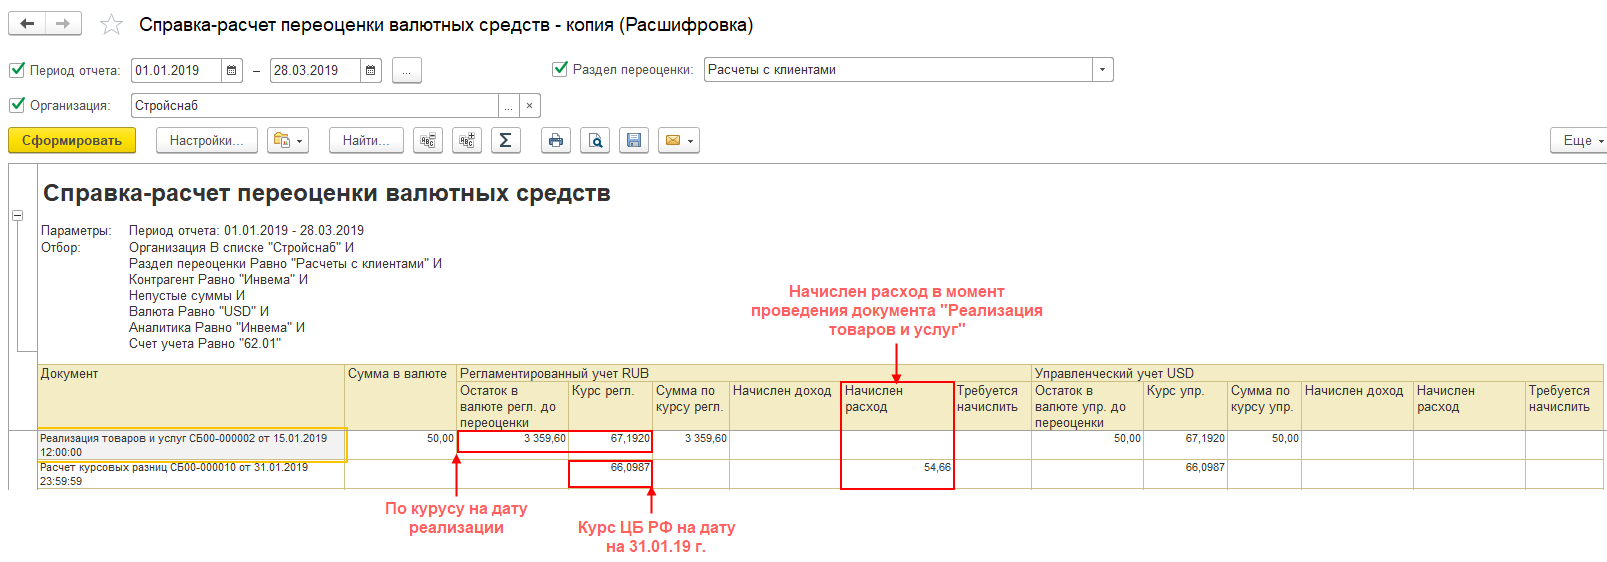This screenshot has height=562, width=1607.
Task: Open the Настройки... dialog
Action: [207, 141]
